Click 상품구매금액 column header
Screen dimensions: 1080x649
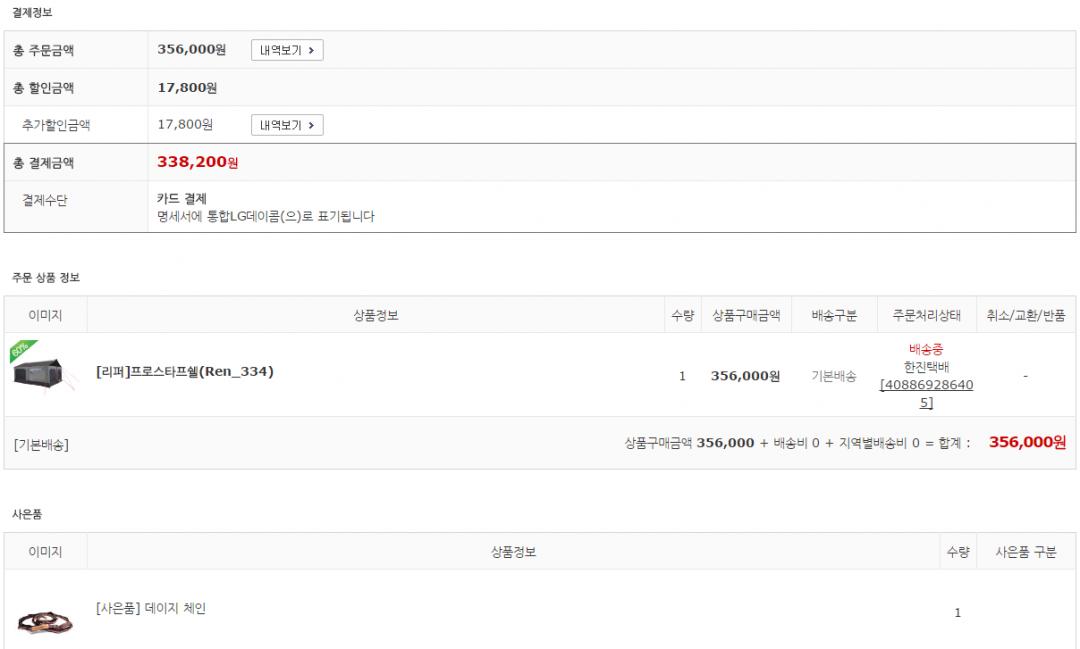click(746, 315)
